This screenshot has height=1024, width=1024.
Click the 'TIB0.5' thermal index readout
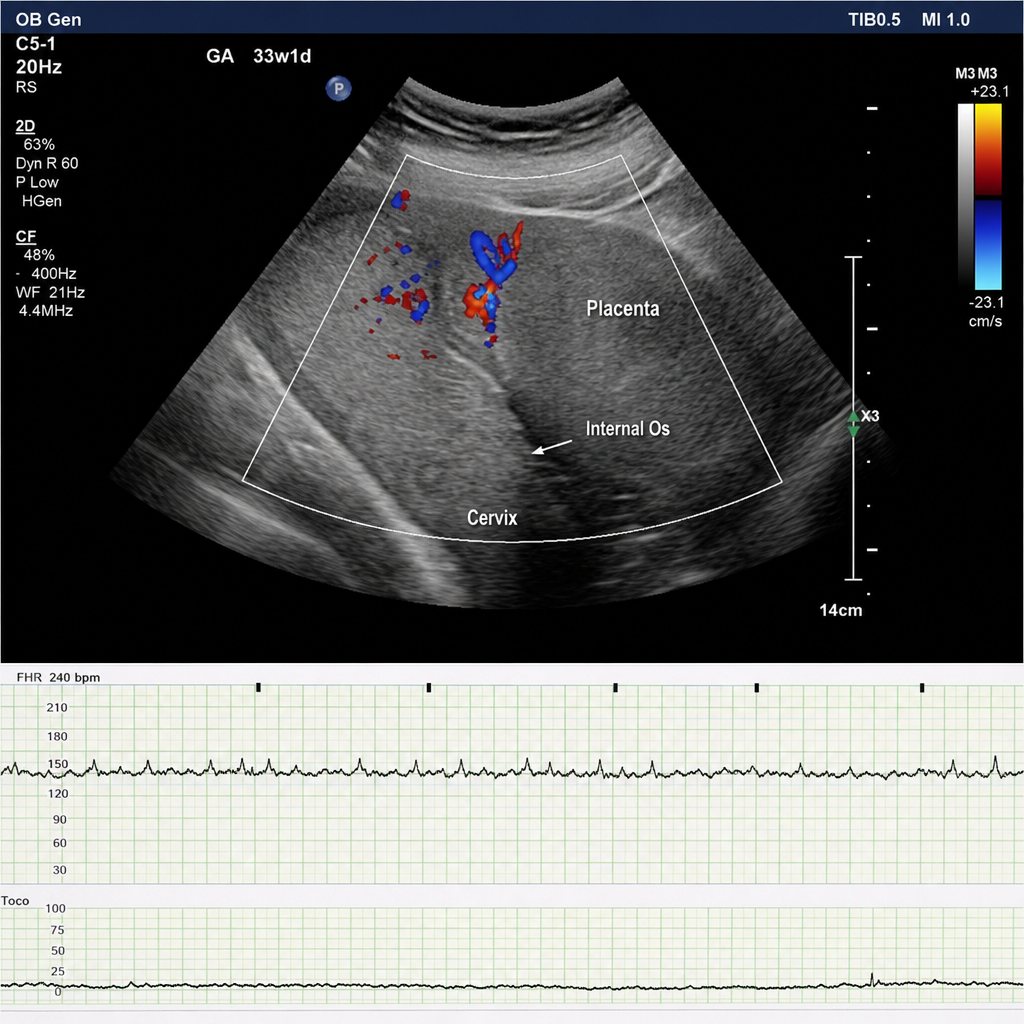(874, 20)
